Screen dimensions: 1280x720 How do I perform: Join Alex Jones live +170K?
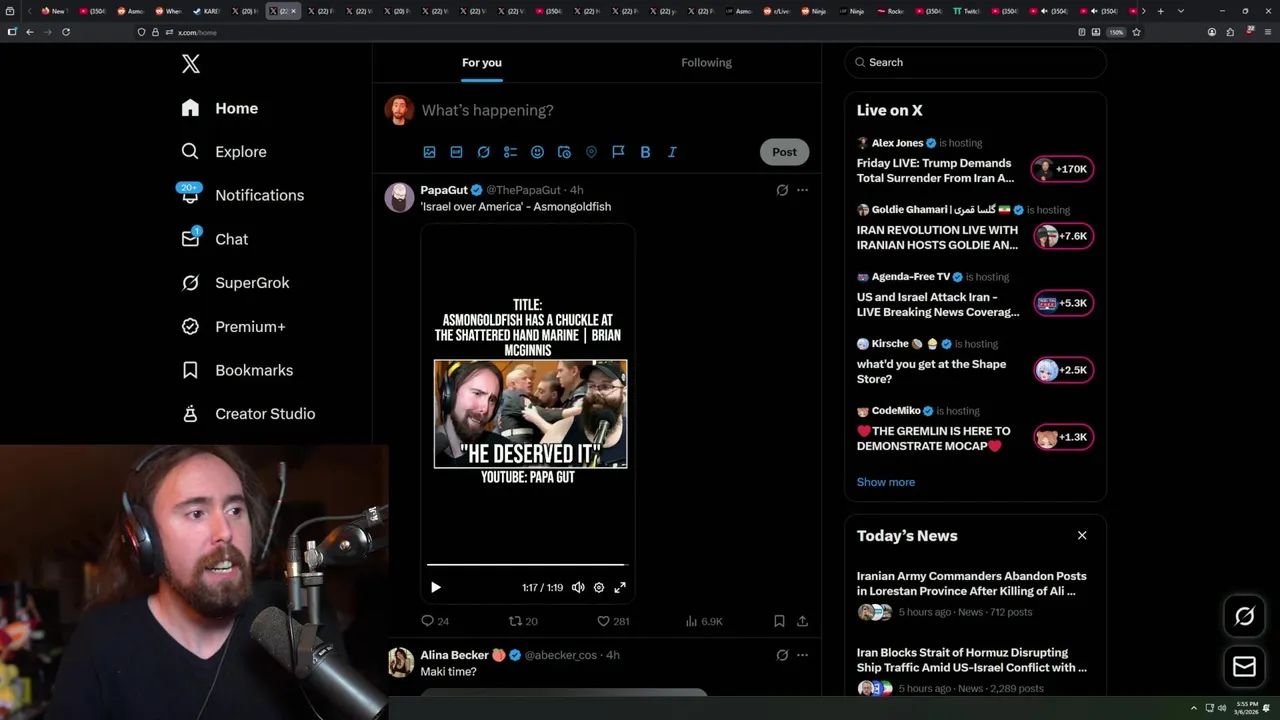pos(1063,169)
